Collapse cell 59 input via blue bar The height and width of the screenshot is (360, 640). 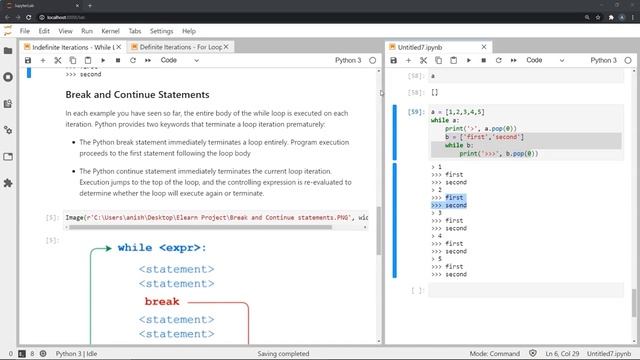(395, 132)
